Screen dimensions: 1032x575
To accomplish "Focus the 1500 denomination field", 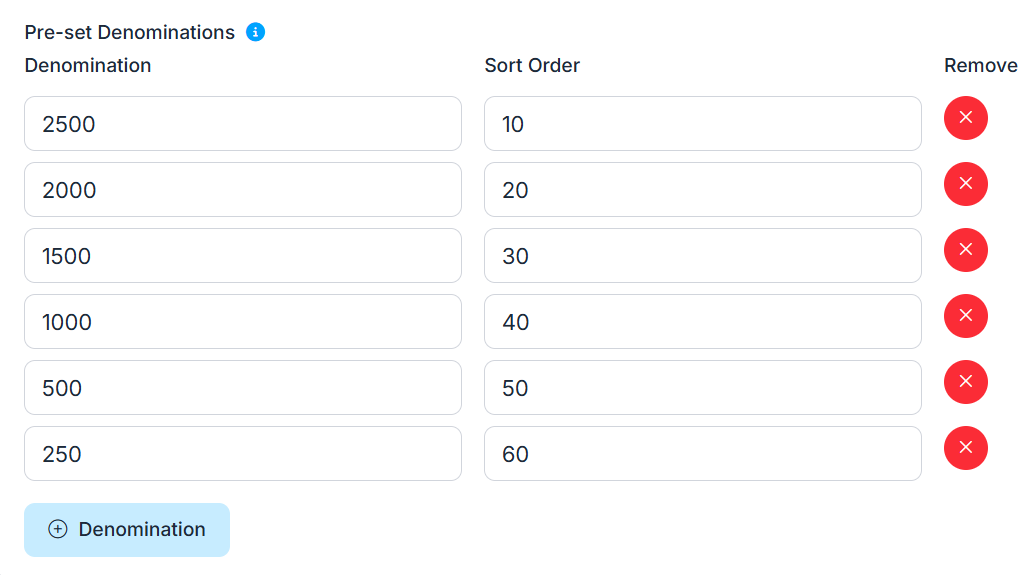I will 243,256.
